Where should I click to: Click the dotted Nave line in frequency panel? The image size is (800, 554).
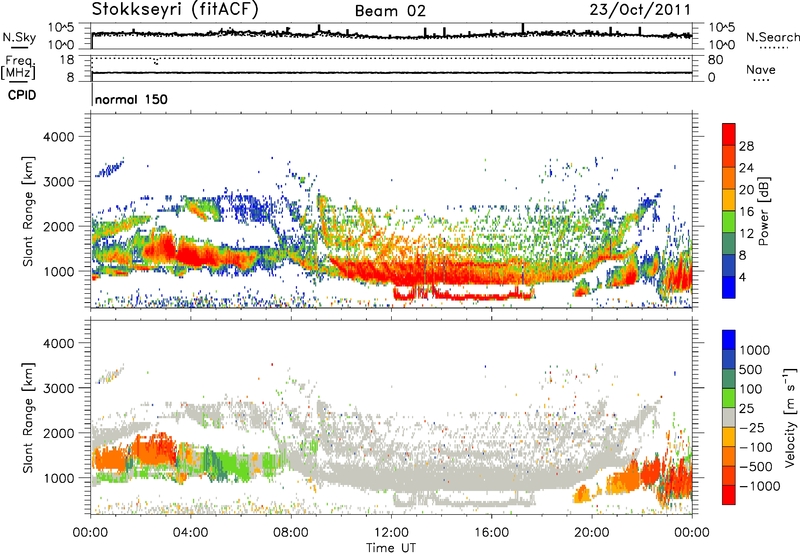click(391, 58)
